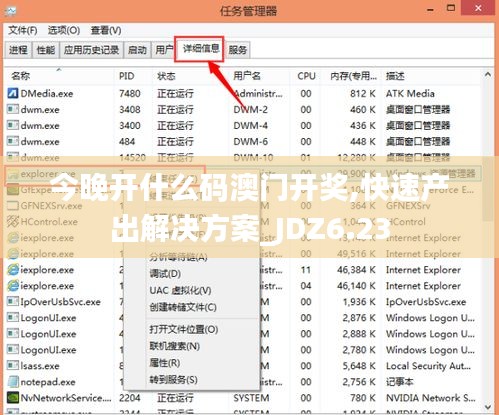Sort by the PID column header
This screenshot has width=499, height=415.
(x=127, y=76)
